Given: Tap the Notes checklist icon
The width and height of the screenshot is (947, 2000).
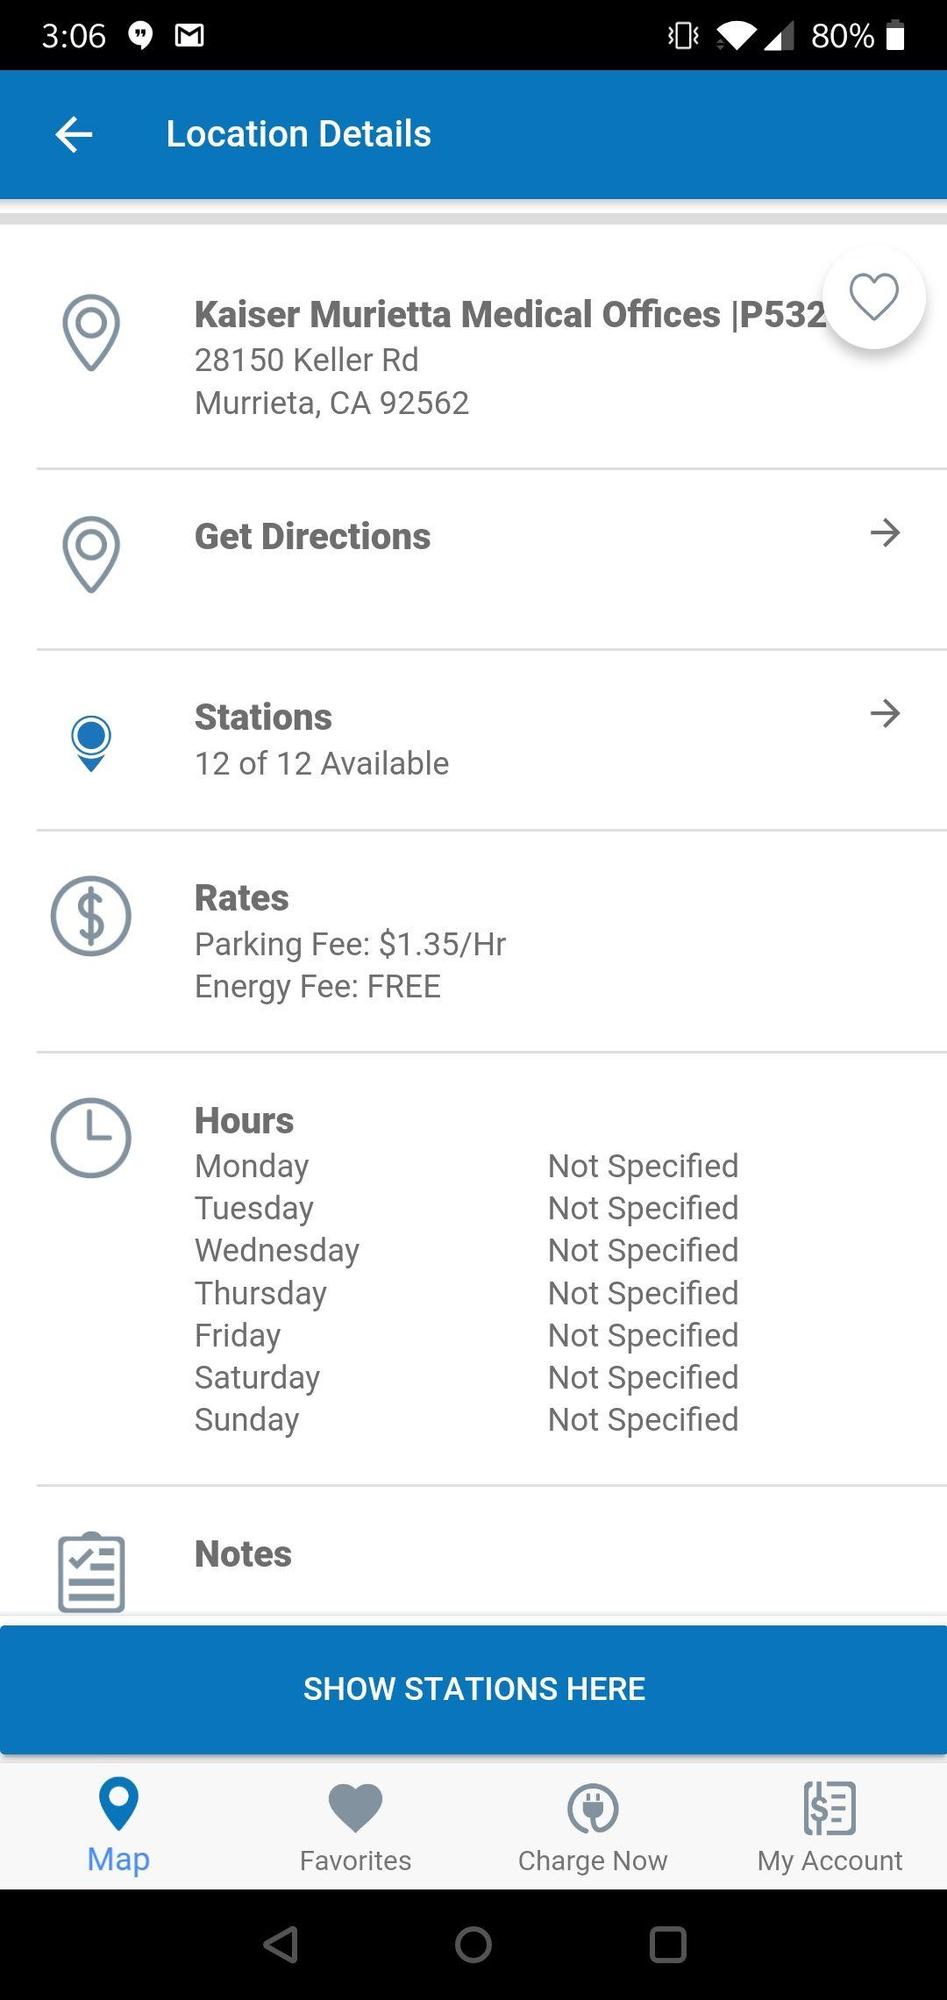Looking at the screenshot, I should coord(91,1572).
